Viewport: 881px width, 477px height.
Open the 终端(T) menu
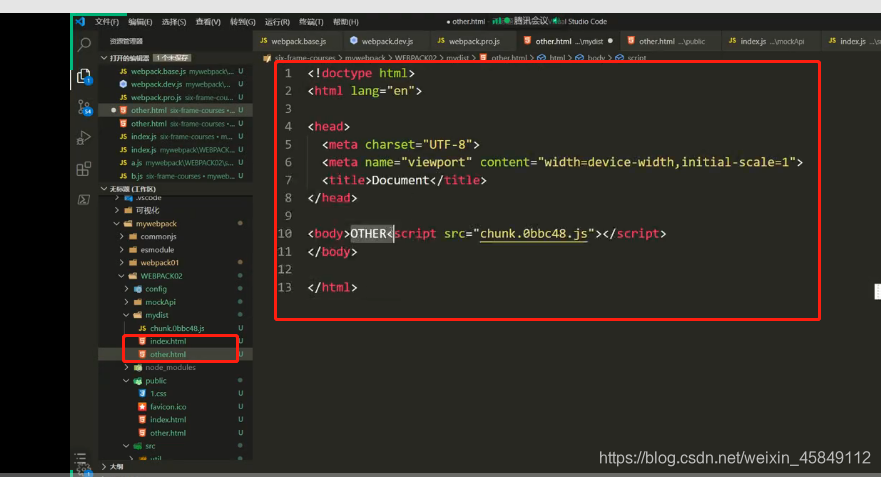coord(311,22)
